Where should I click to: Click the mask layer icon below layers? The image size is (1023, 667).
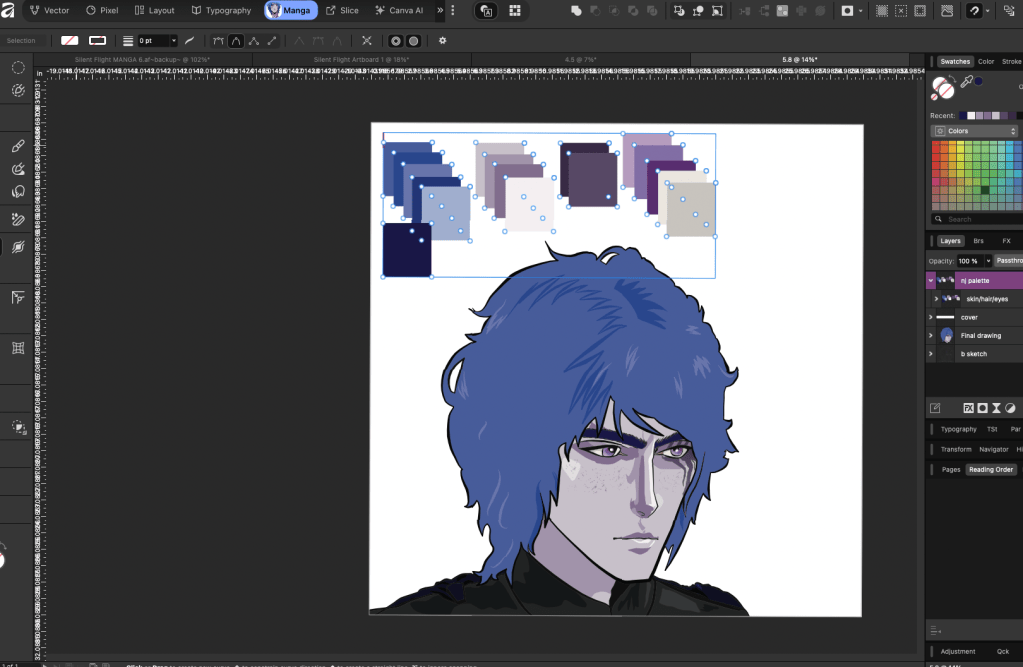[982, 408]
